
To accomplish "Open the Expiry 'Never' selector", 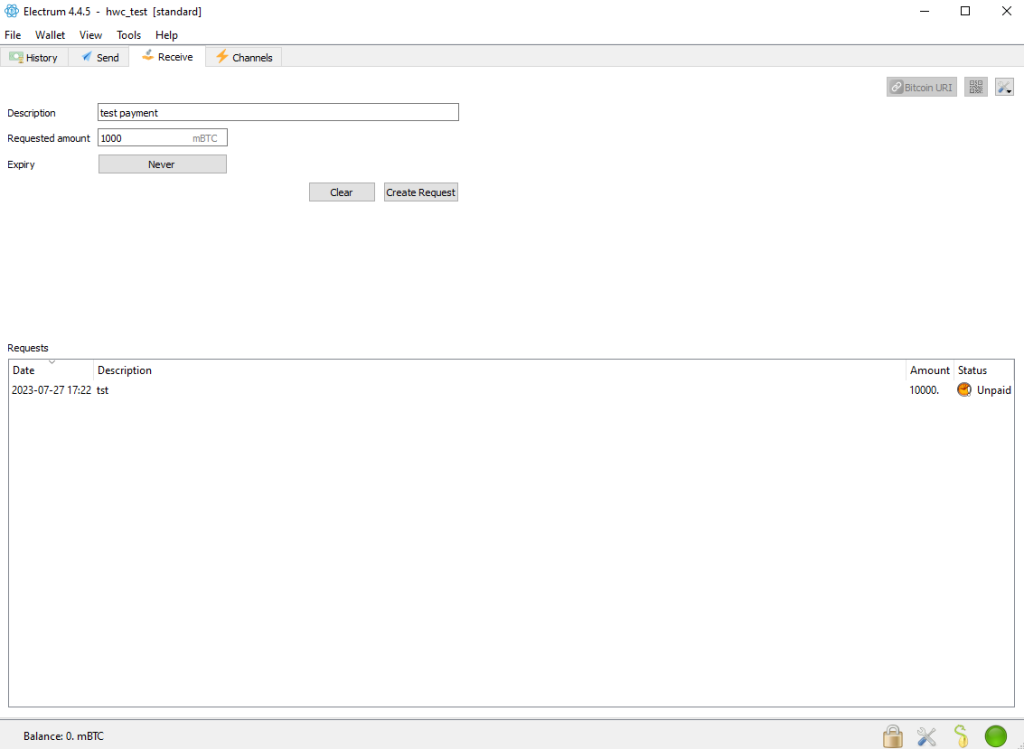I will (162, 164).
